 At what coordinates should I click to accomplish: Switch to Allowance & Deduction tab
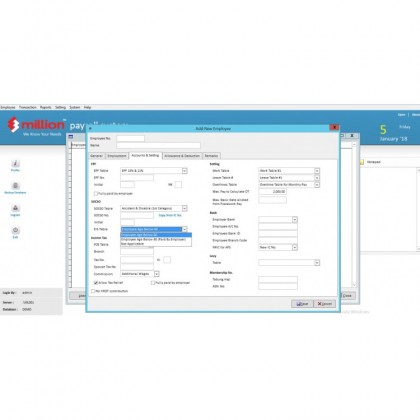(x=182, y=156)
